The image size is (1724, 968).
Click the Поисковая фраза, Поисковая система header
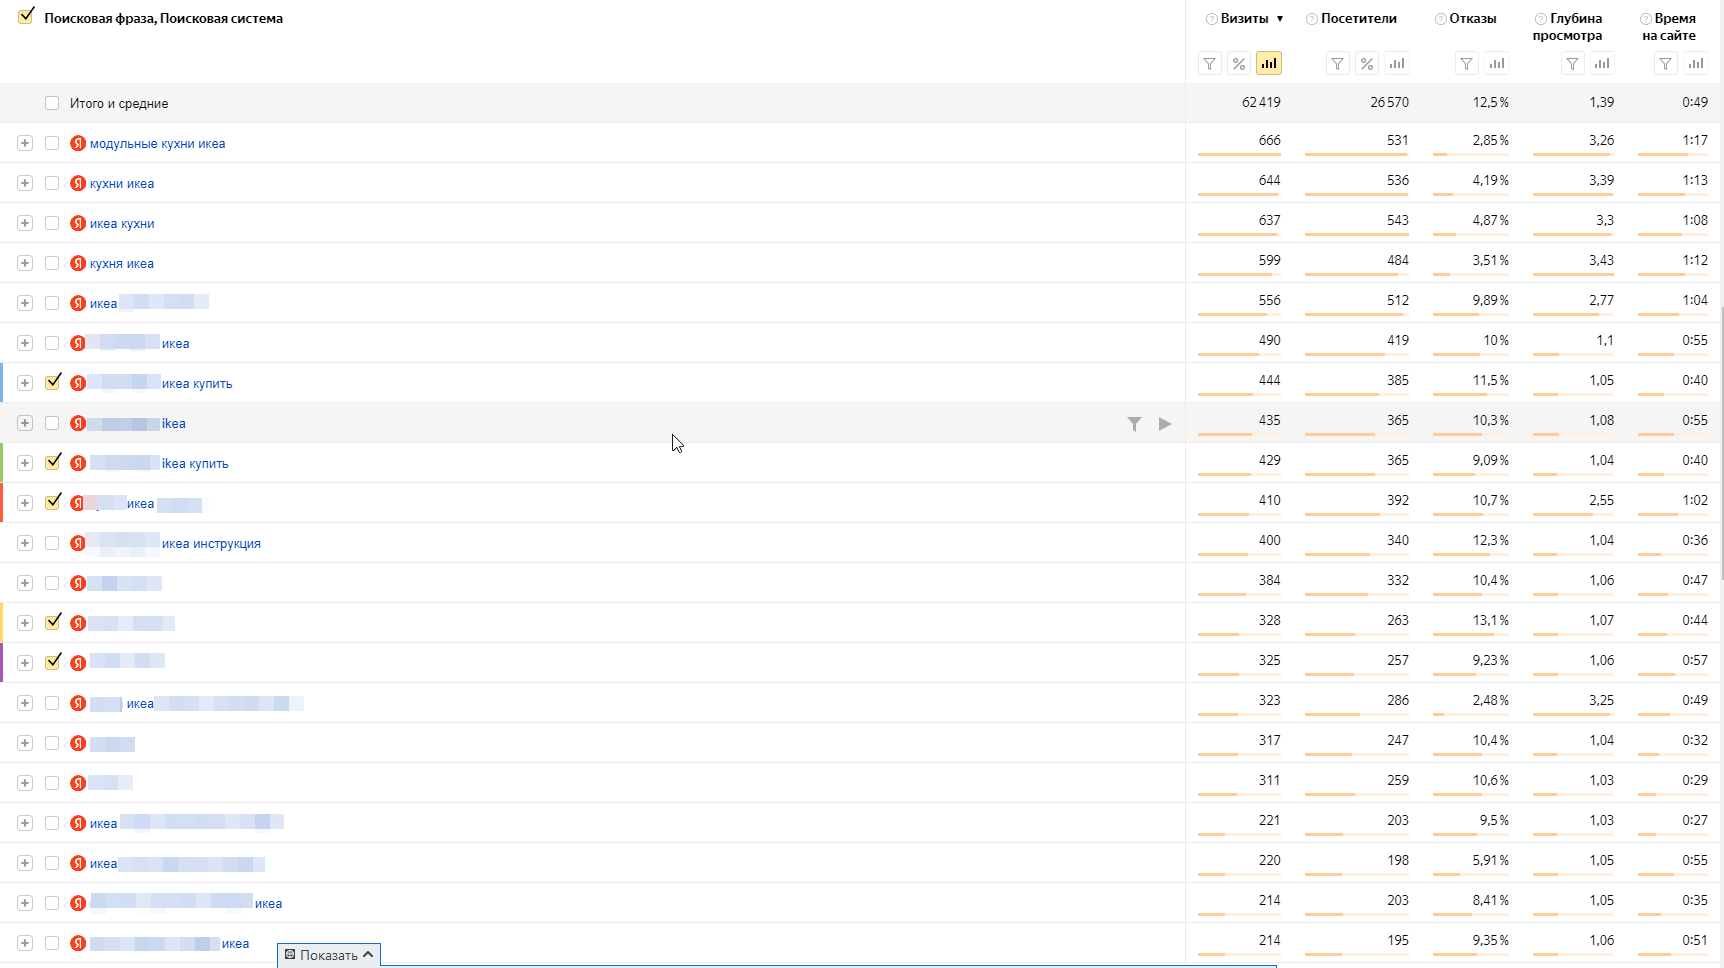(164, 19)
